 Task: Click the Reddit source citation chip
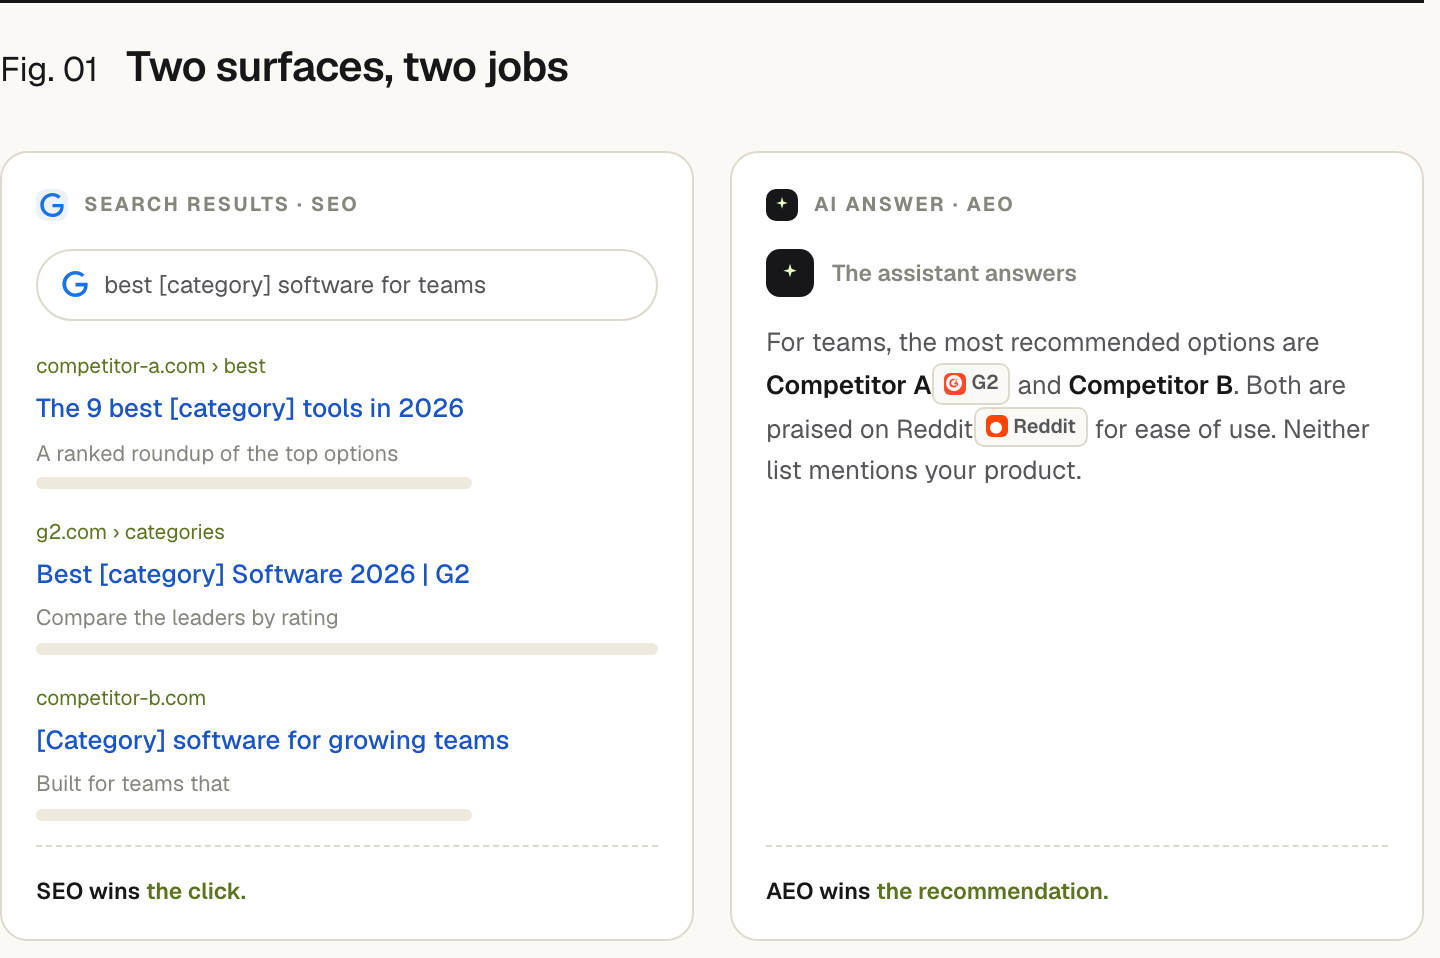point(1031,427)
